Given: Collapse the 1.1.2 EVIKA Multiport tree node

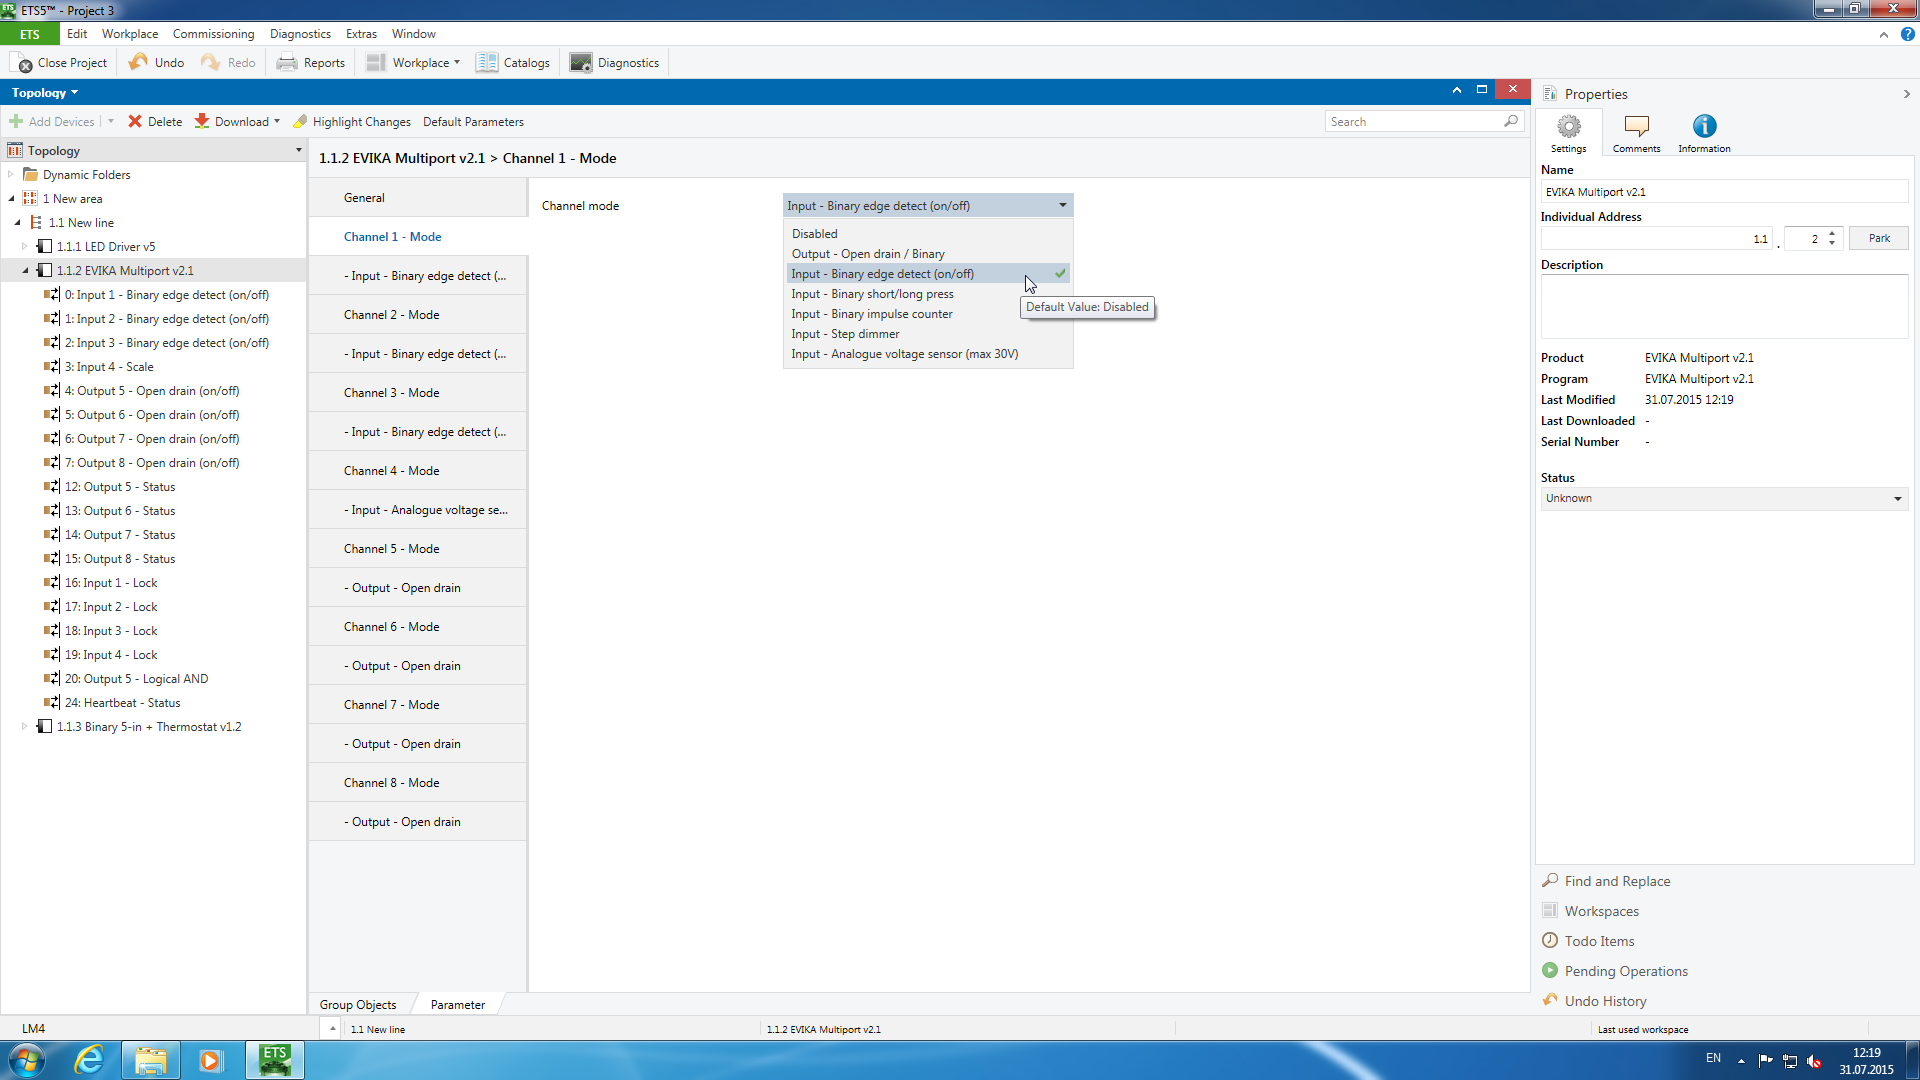Looking at the screenshot, I should [x=26, y=271].
